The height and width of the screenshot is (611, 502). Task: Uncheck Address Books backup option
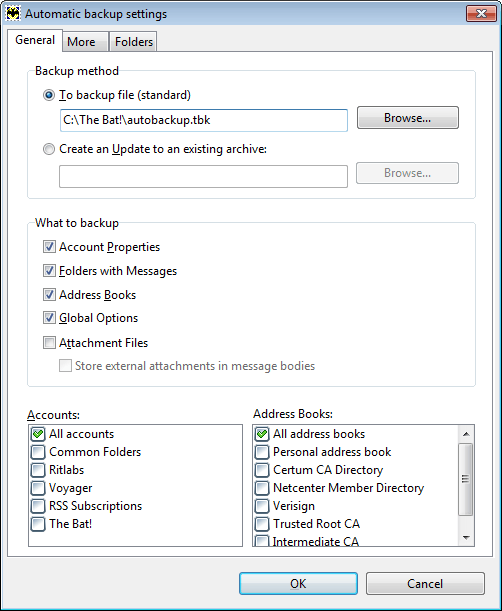click(x=49, y=295)
